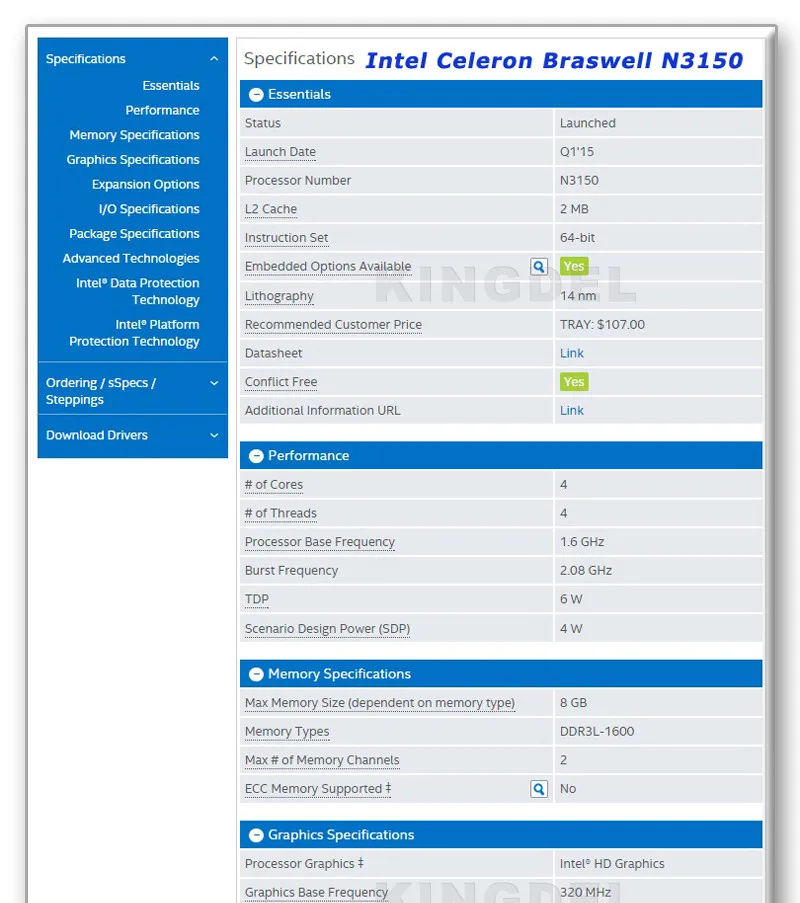Toggle the Yes badge for Conflict Free
This screenshot has height=903, width=800.
[573, 381]
